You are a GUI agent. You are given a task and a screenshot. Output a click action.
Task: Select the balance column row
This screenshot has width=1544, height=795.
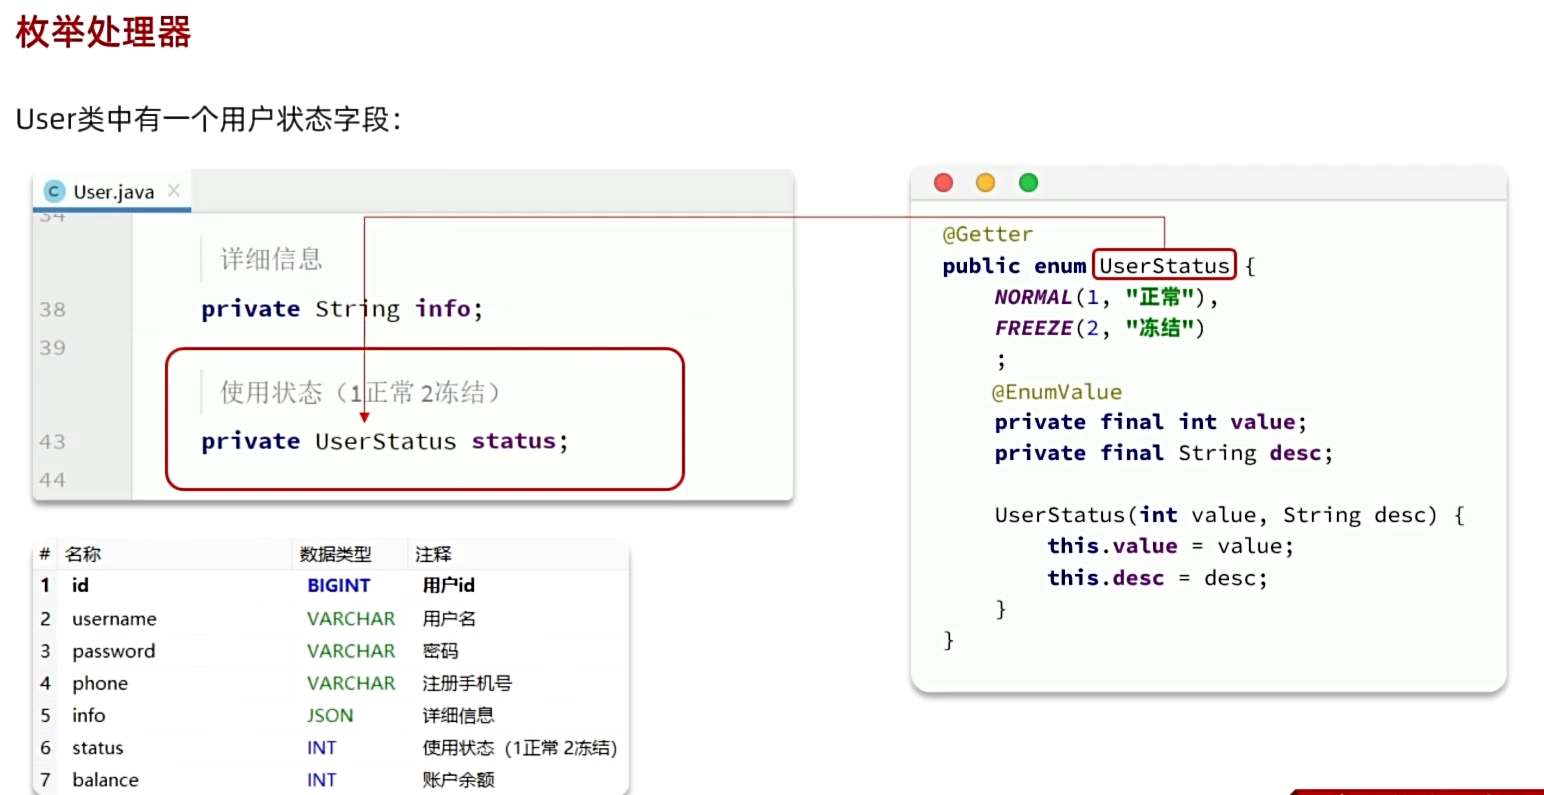(330, 780)
